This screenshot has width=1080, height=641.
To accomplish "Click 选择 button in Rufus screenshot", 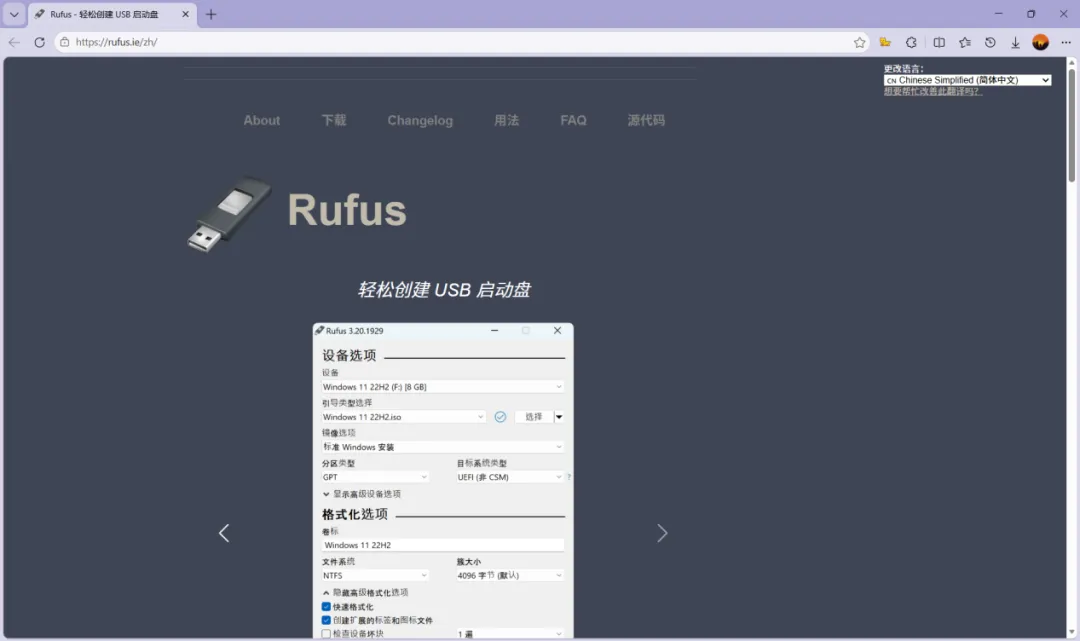I will coord(534,417).
